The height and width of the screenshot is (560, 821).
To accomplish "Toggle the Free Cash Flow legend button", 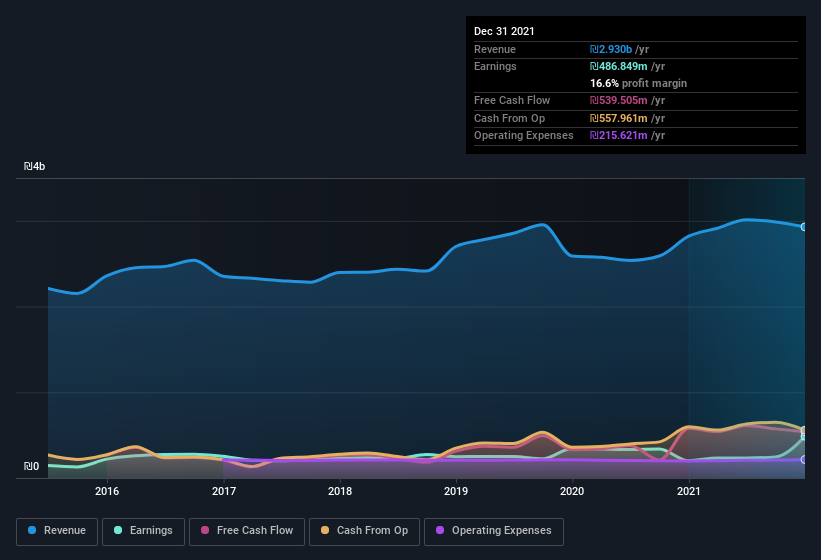I will (247, 531).
